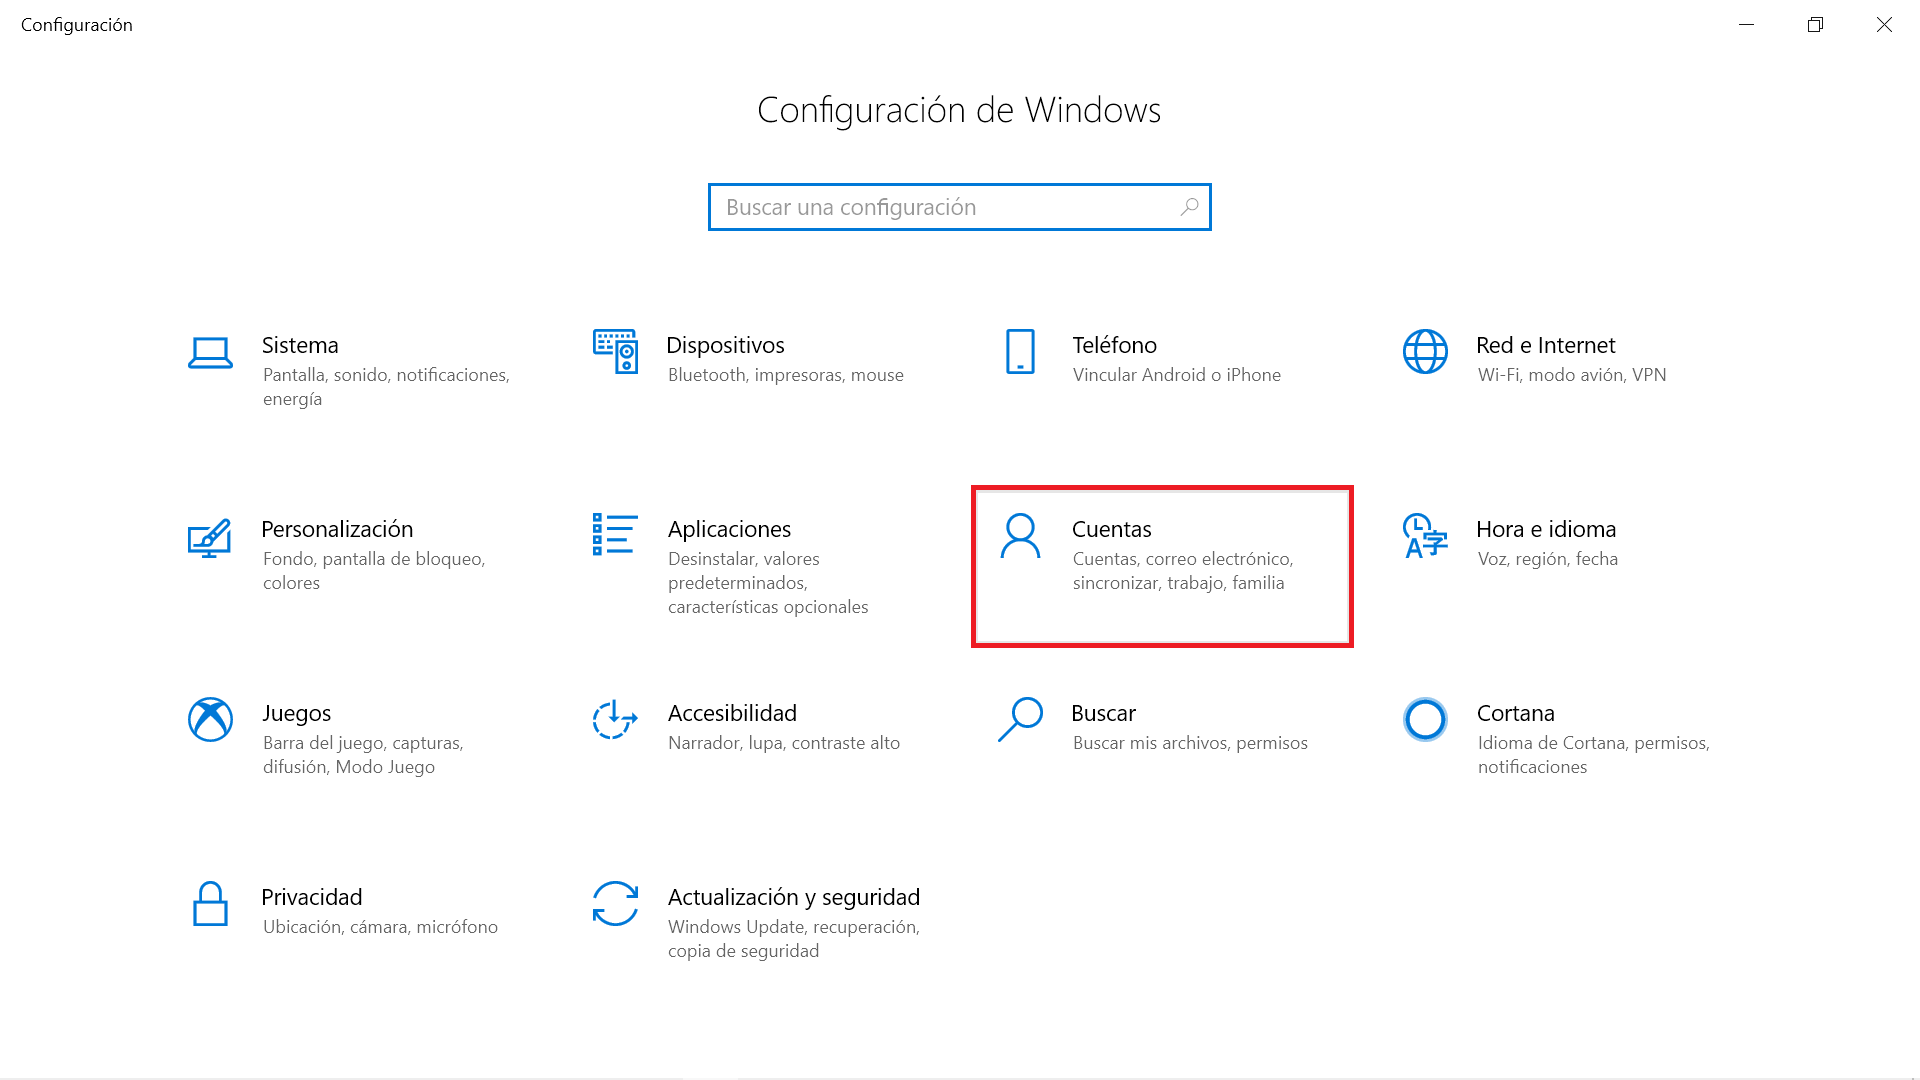This screenshot has width=1920, height=1080.
Task: Open Privacidad settings title
Action: point(311,897)
